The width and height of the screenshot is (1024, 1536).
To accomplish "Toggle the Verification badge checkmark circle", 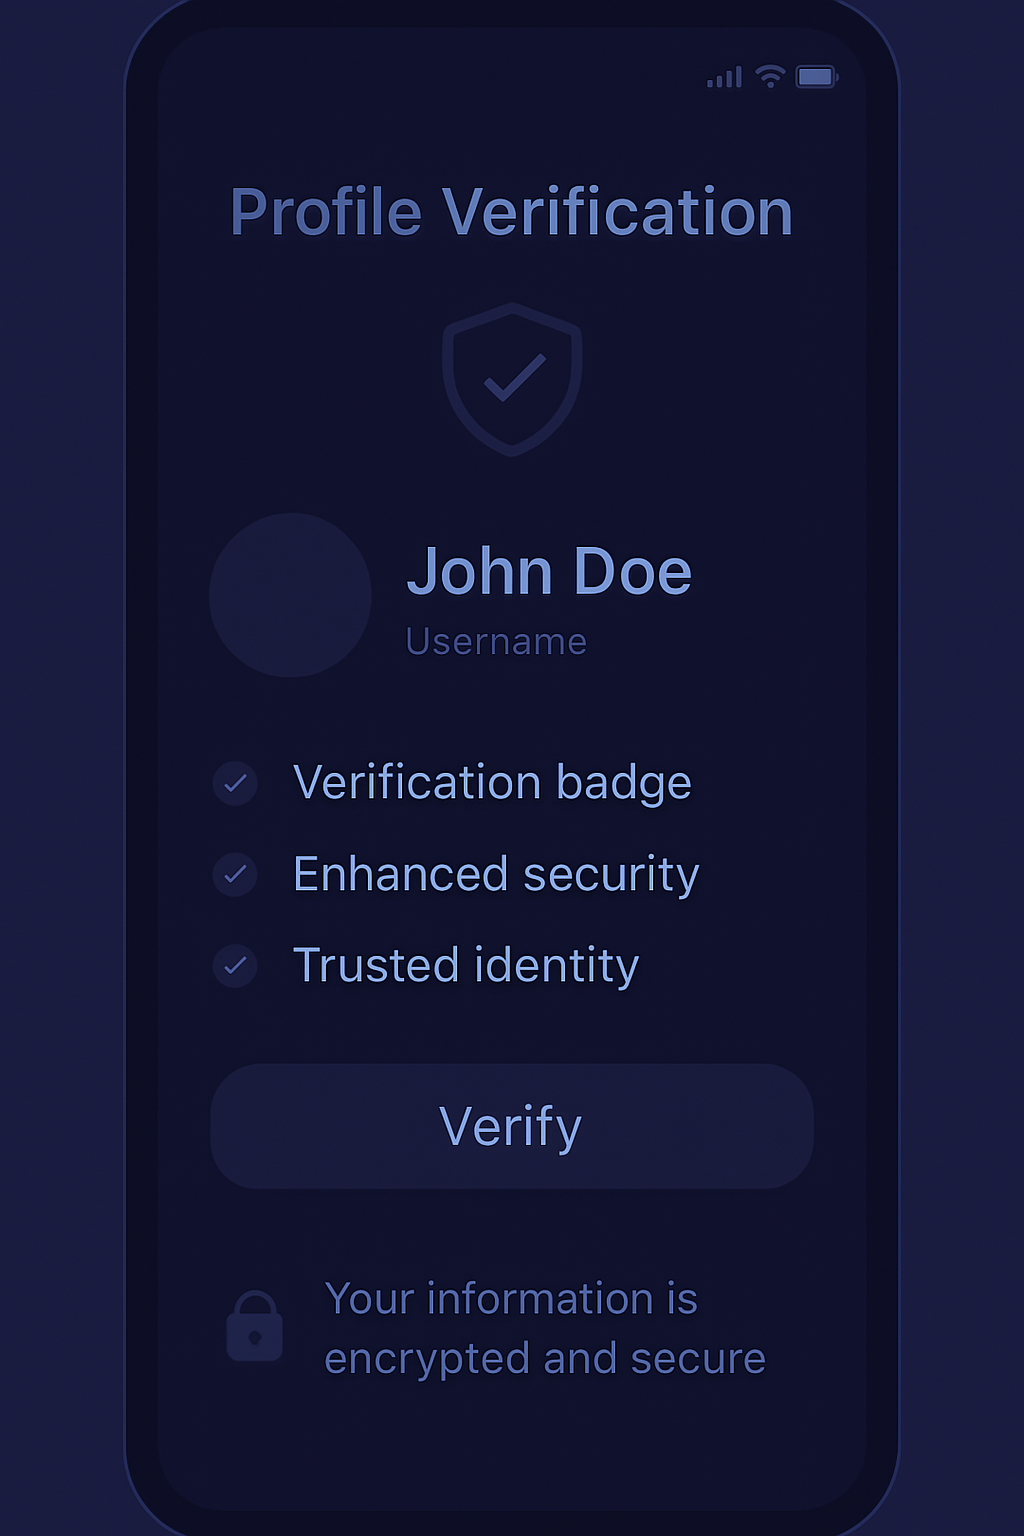I will 236,783.
